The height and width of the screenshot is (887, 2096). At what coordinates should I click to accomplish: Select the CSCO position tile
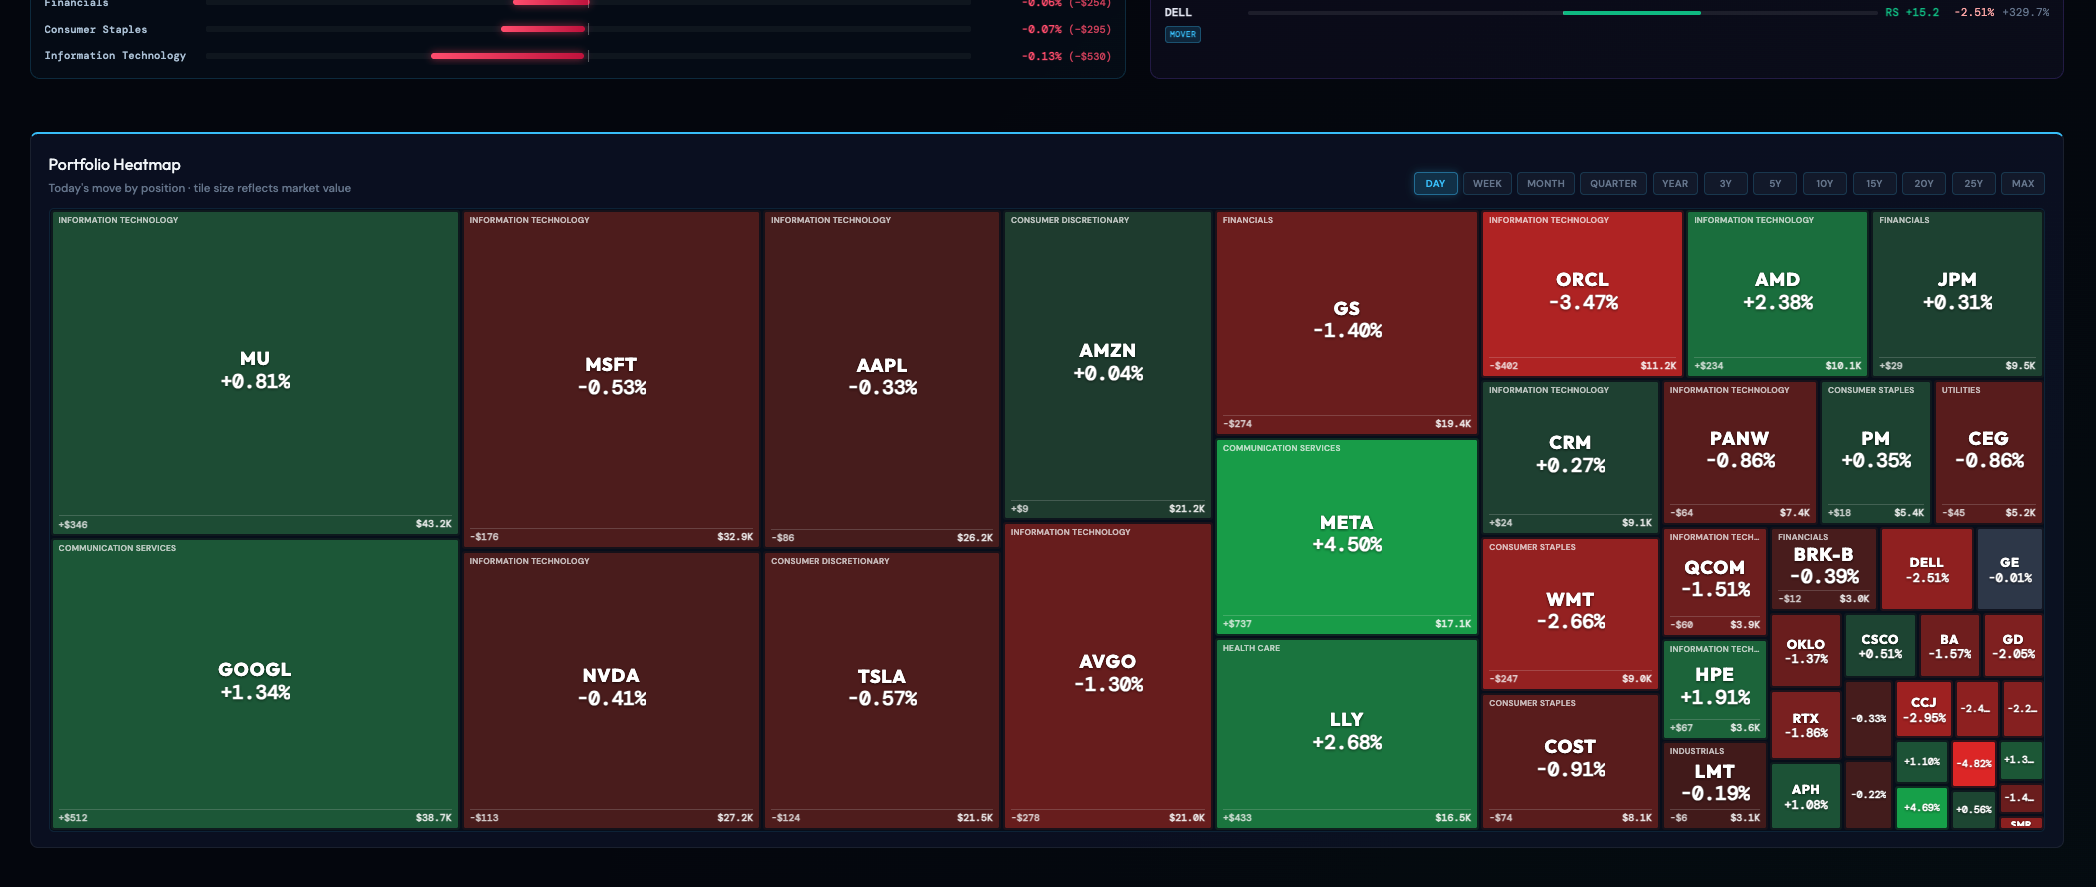point(1880,646)
